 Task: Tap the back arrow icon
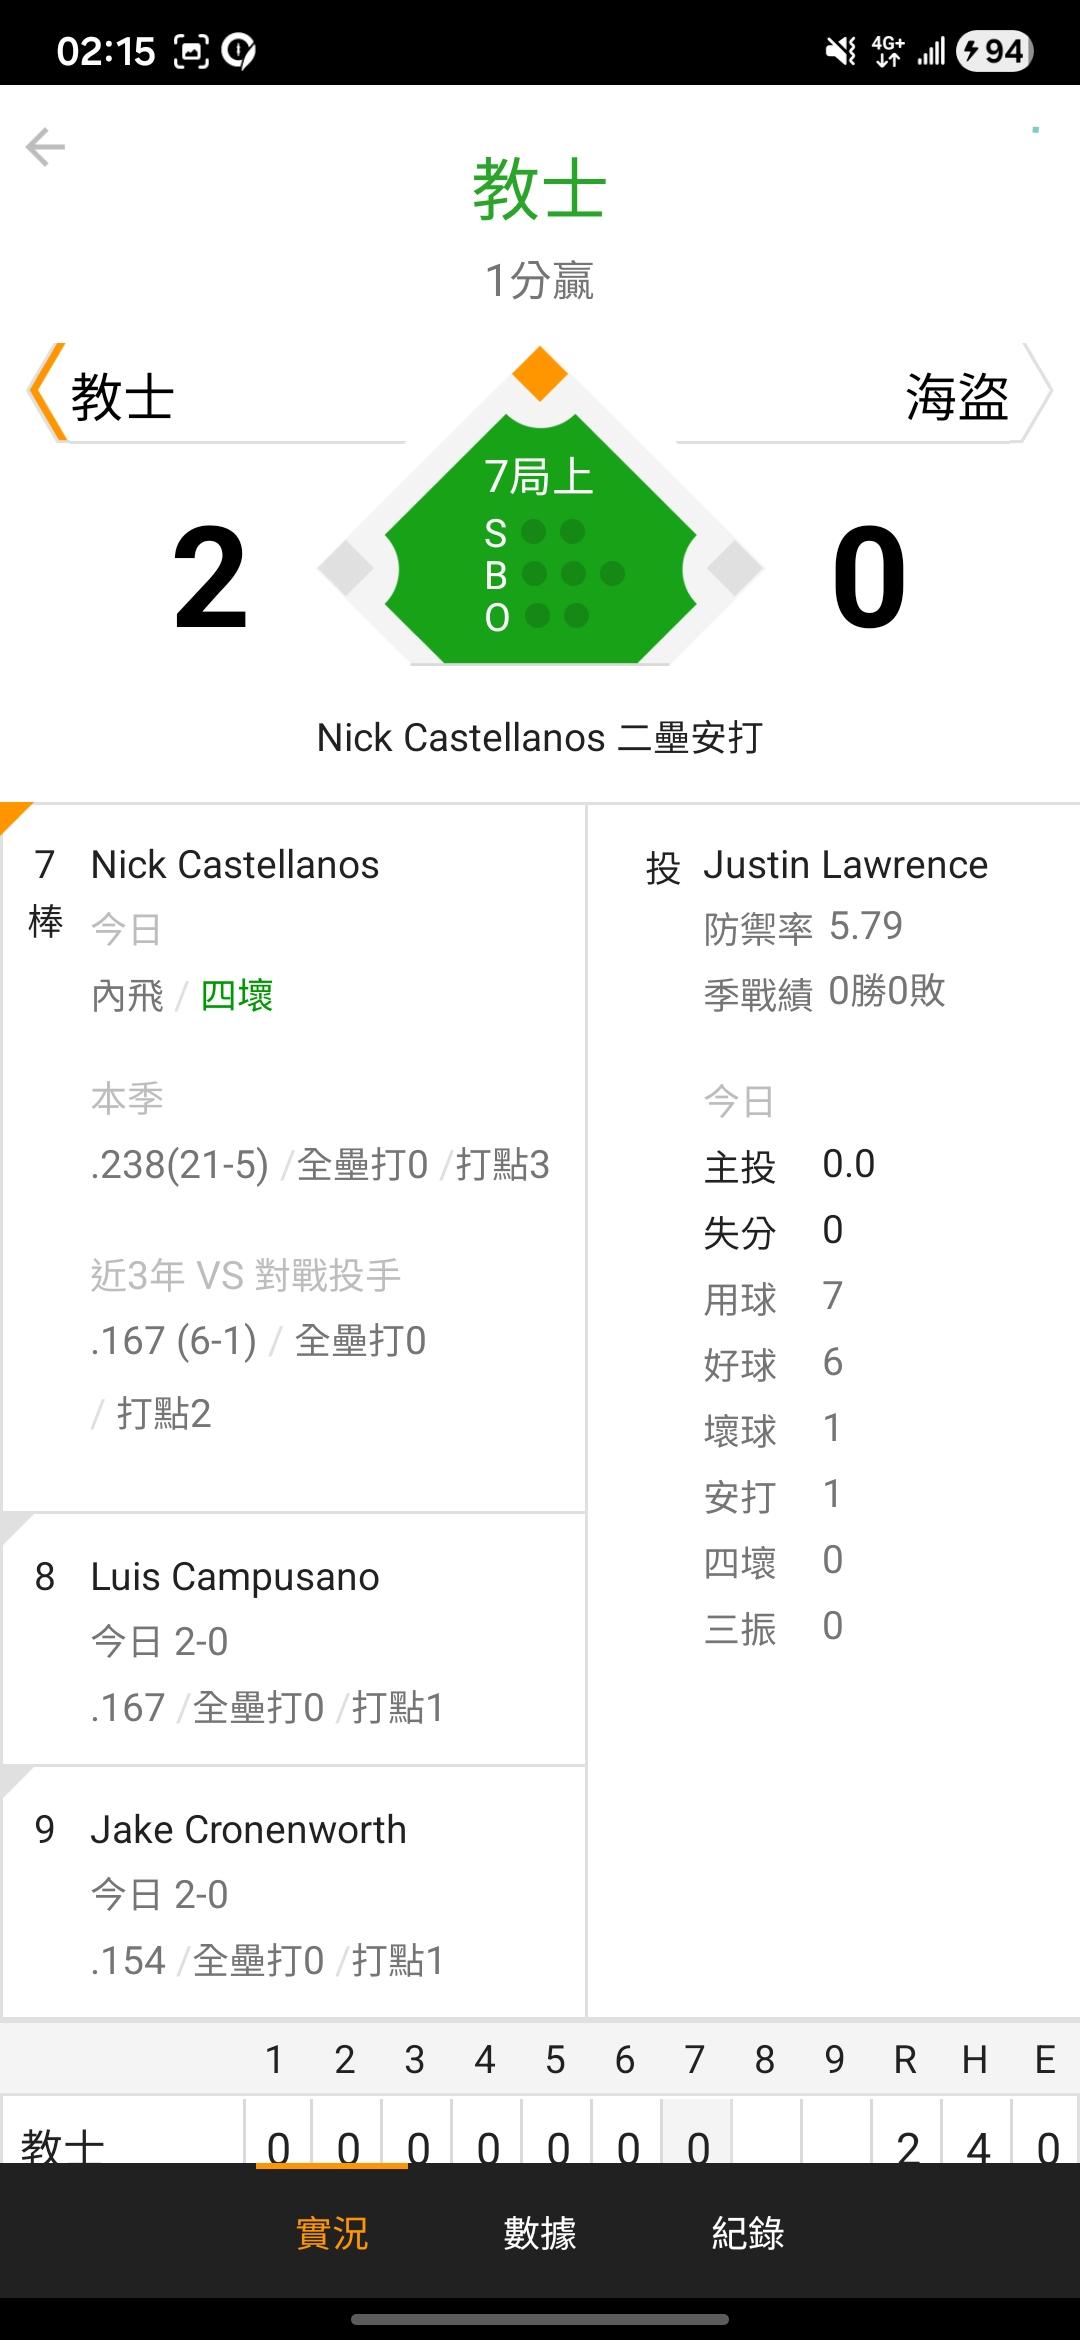(x=45, y=147)
